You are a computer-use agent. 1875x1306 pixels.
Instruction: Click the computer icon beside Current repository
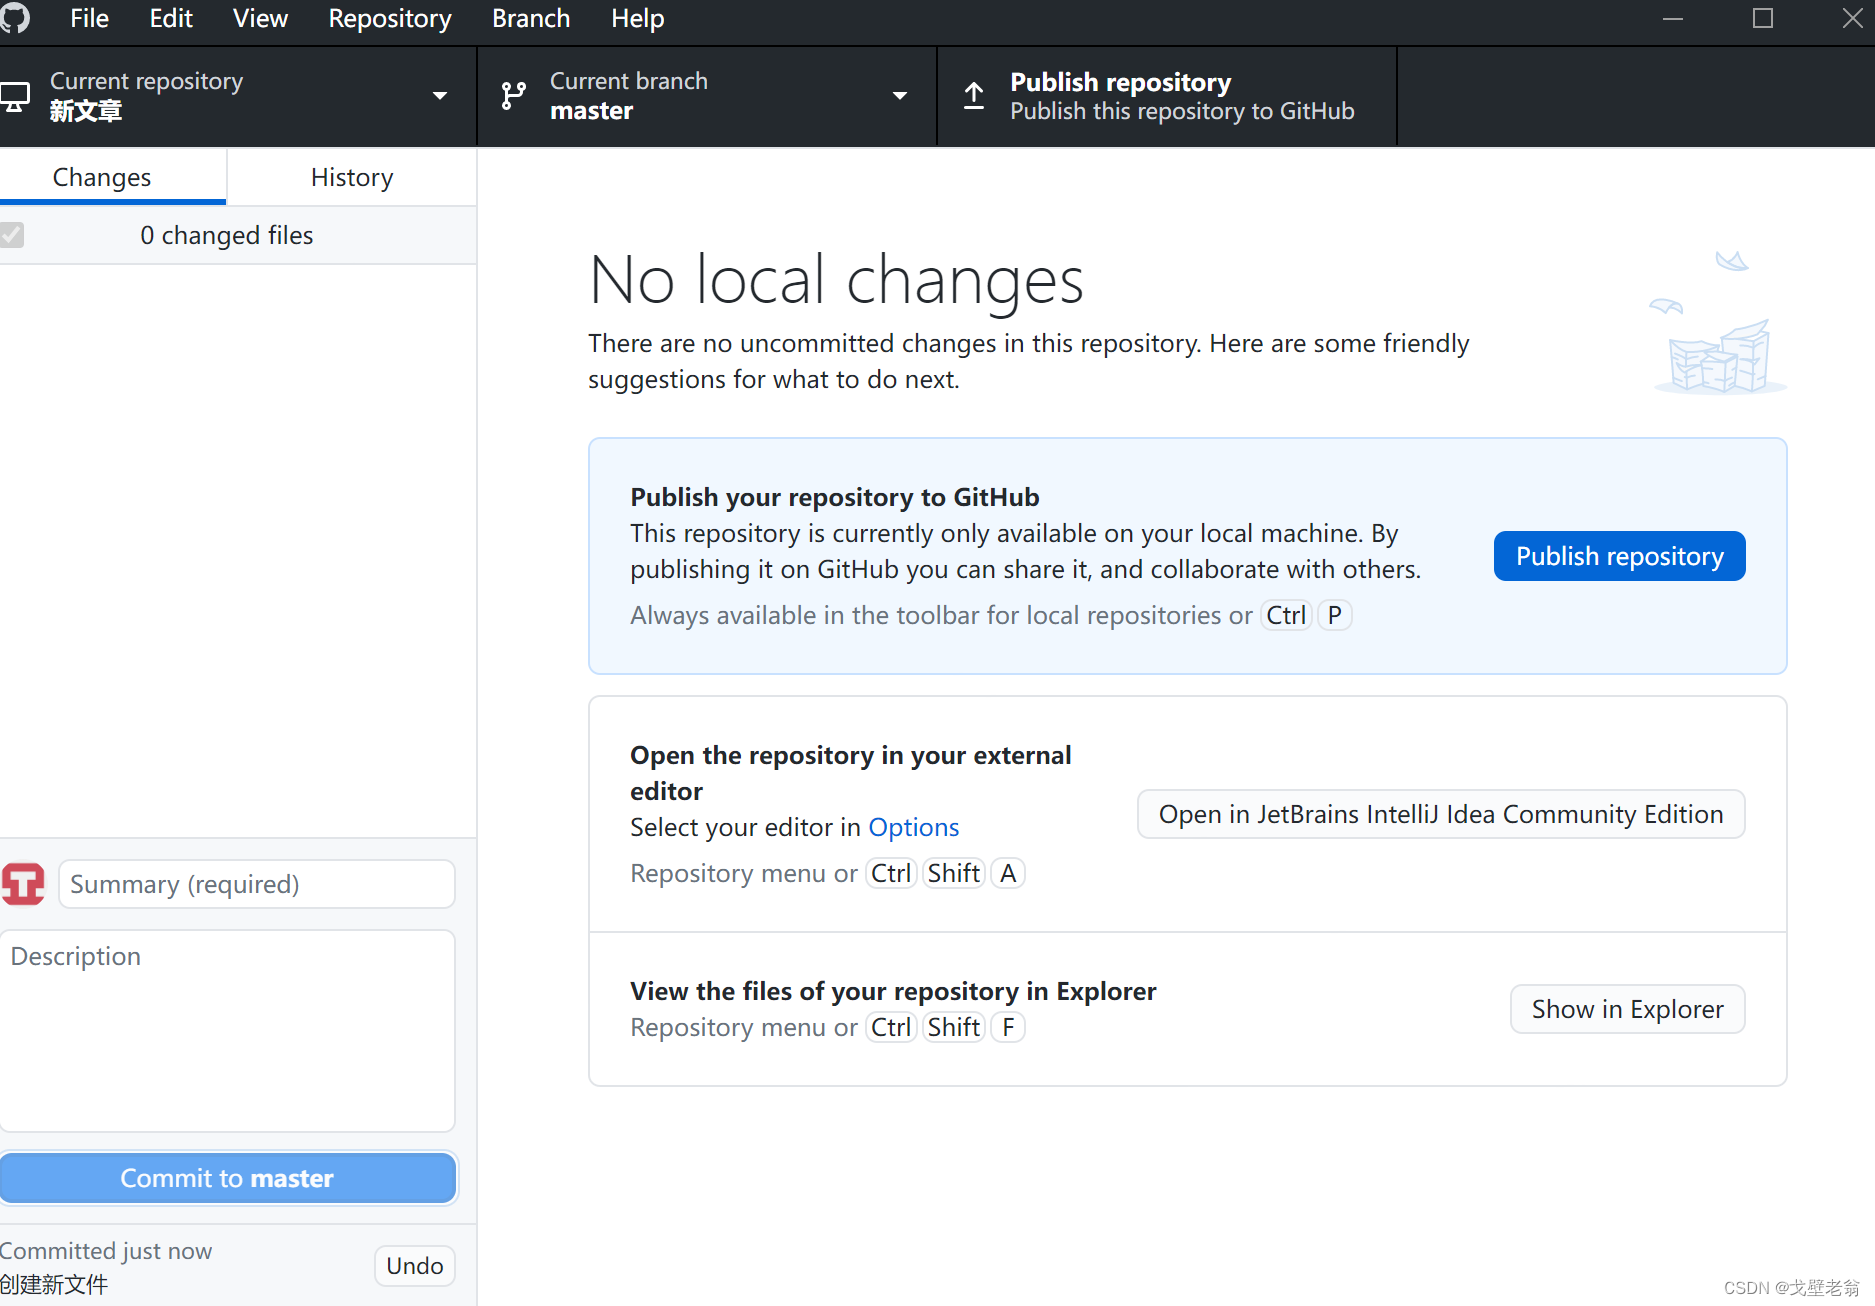(x=15, y=97)
